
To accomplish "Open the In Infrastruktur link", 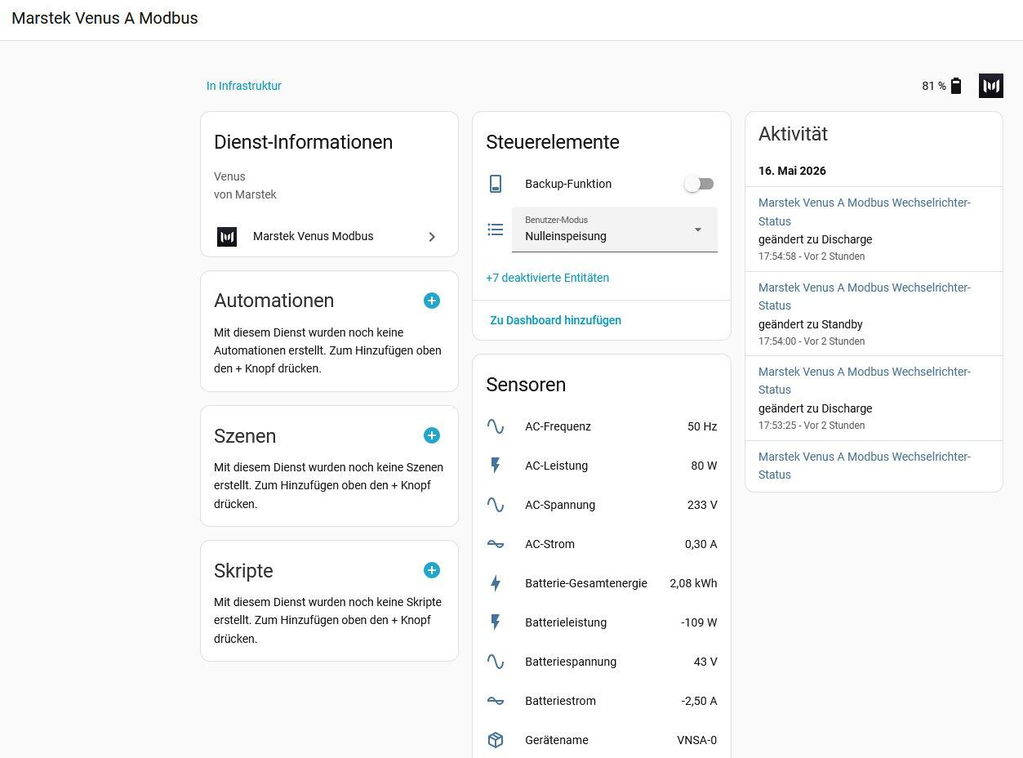I will (243, 86).
